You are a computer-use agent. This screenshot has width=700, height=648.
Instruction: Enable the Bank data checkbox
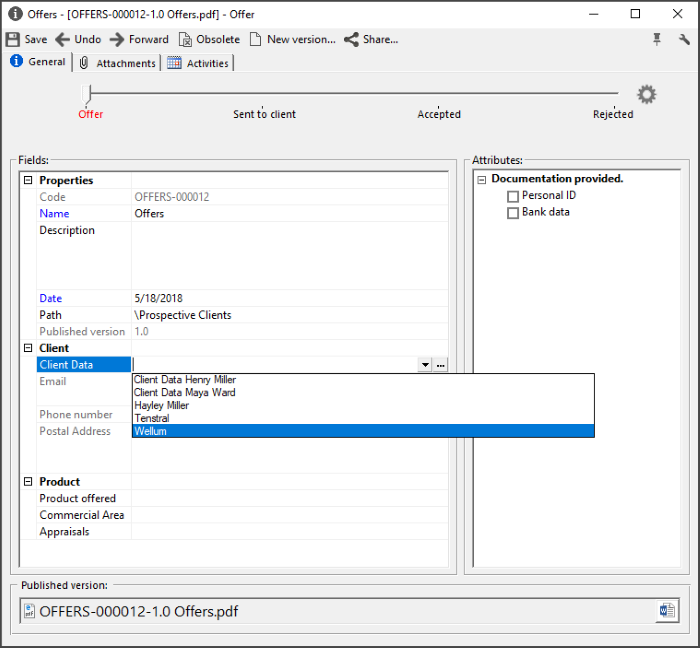[x=513, y=213]
